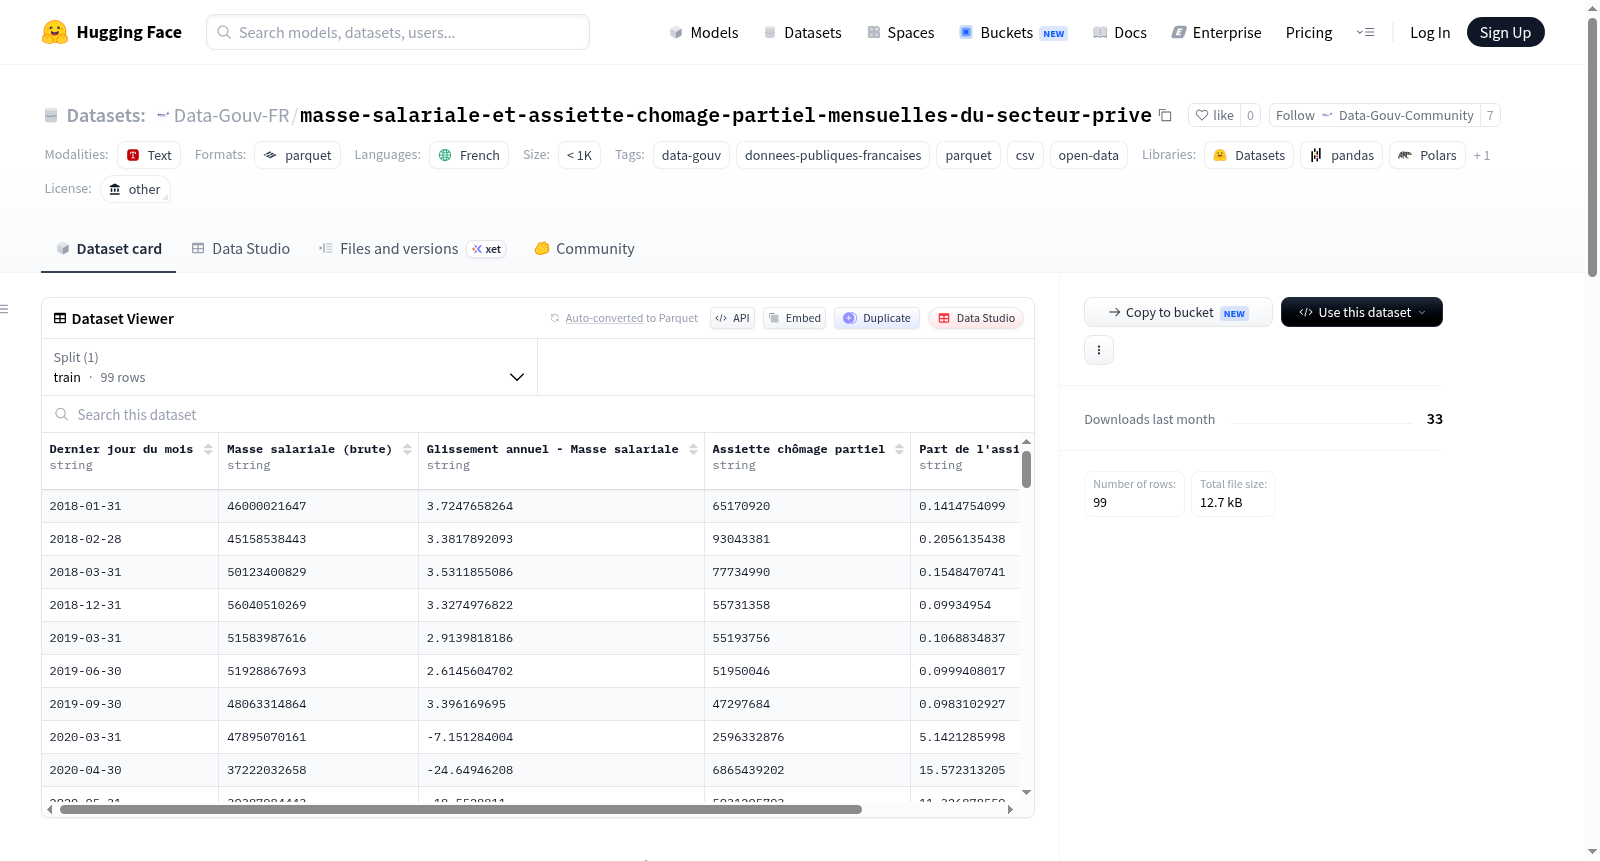1600x861 pixels.
Task: Click the Log In link
Action: (x=1430, y=32)
